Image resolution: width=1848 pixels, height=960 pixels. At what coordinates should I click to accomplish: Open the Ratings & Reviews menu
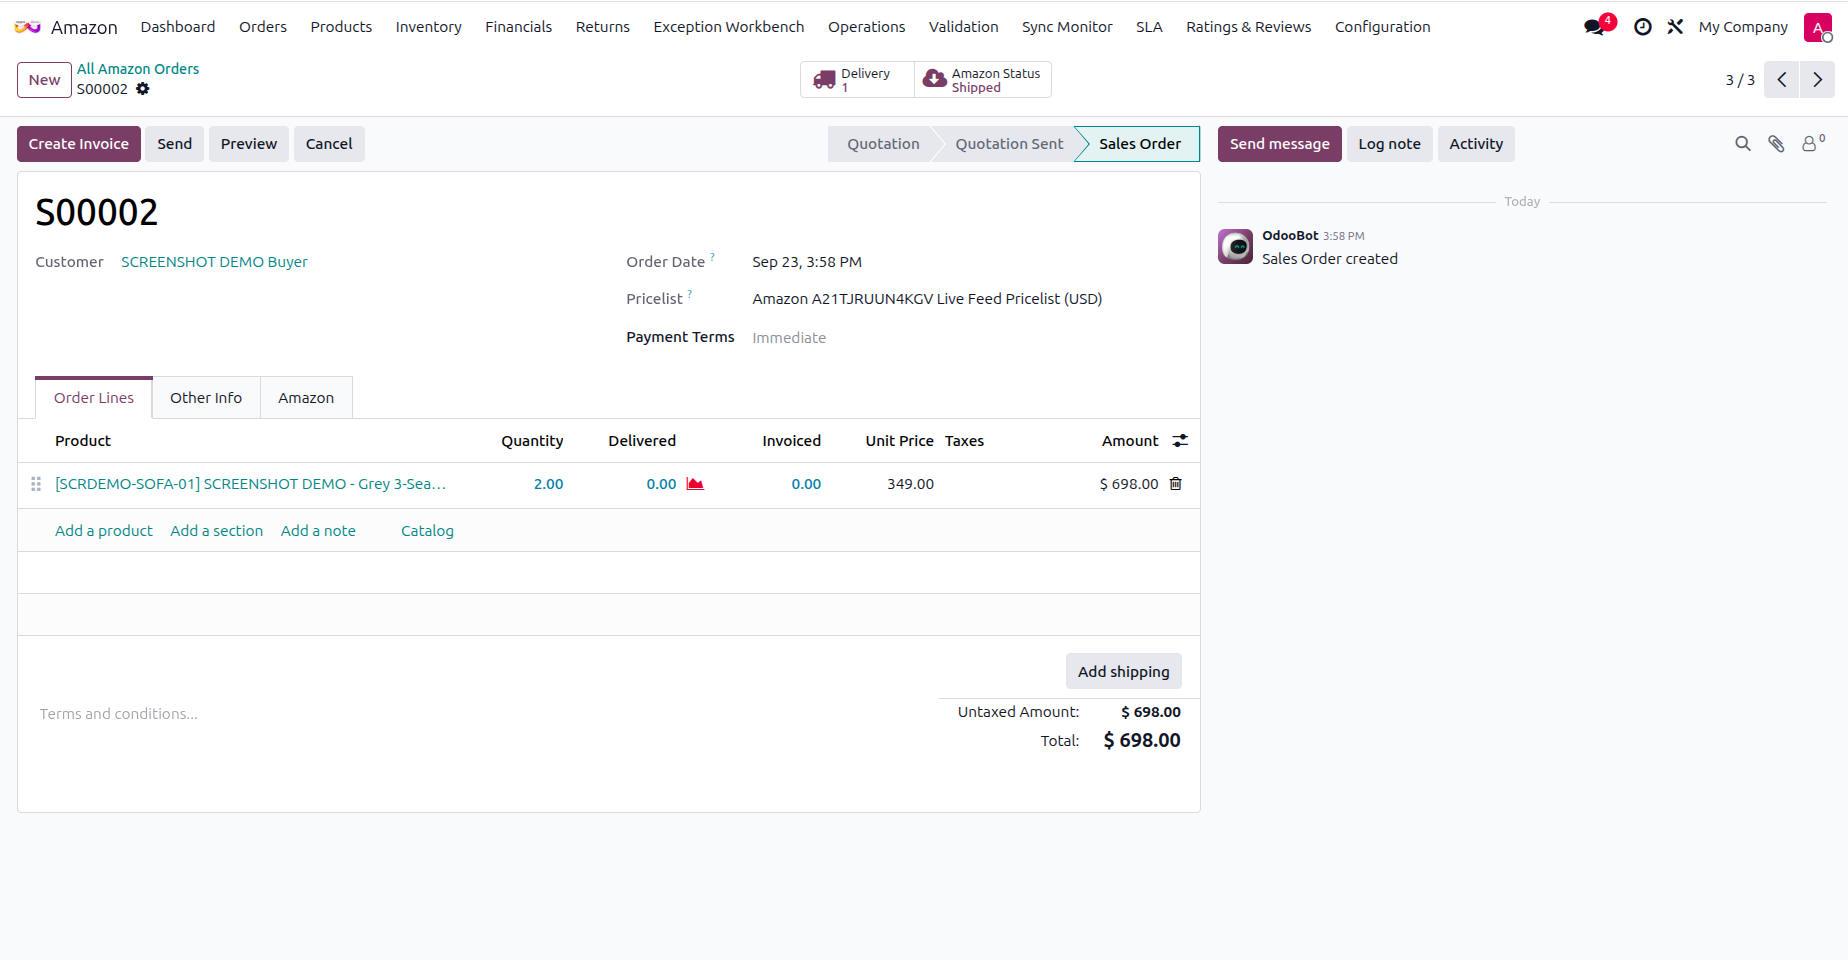tap(1248, 27)
